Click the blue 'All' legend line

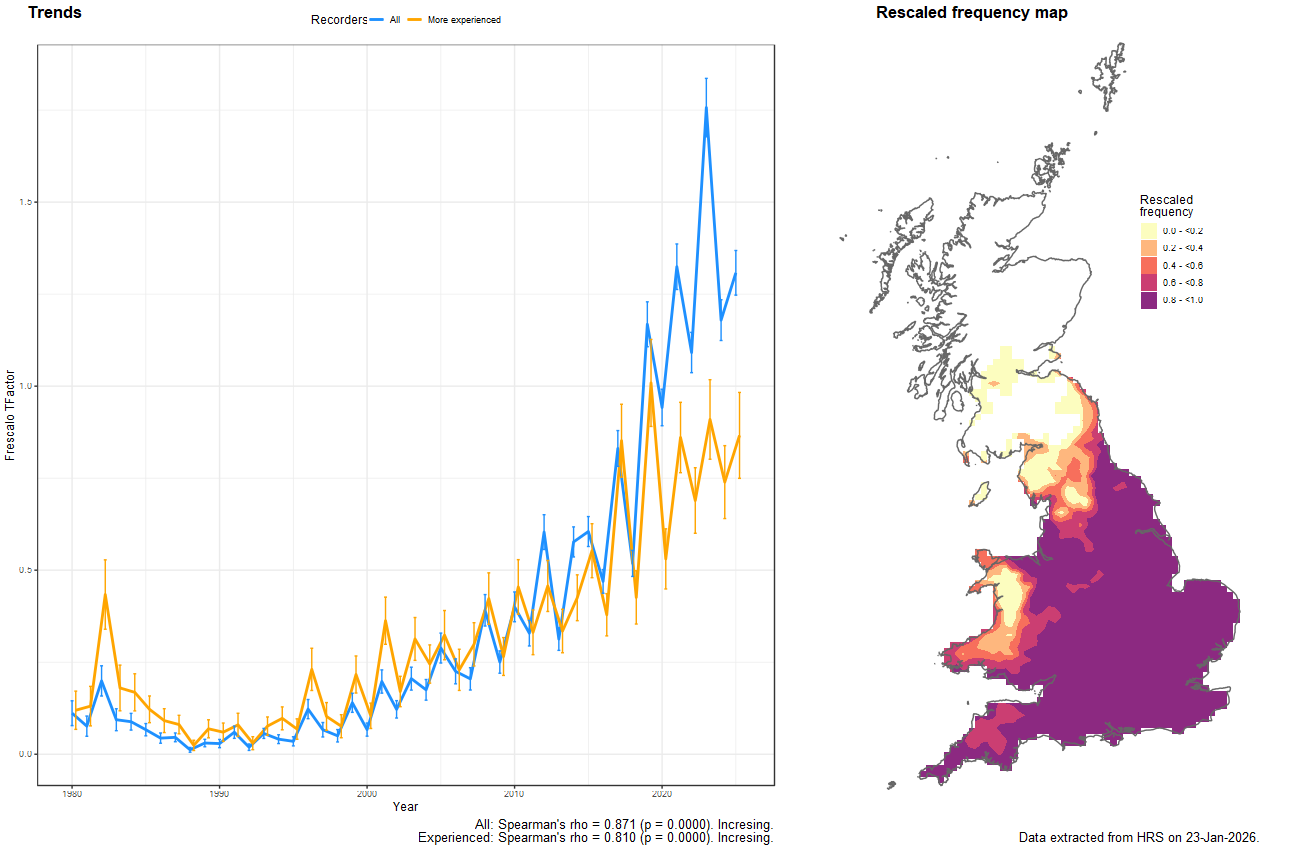click(377, 20)
